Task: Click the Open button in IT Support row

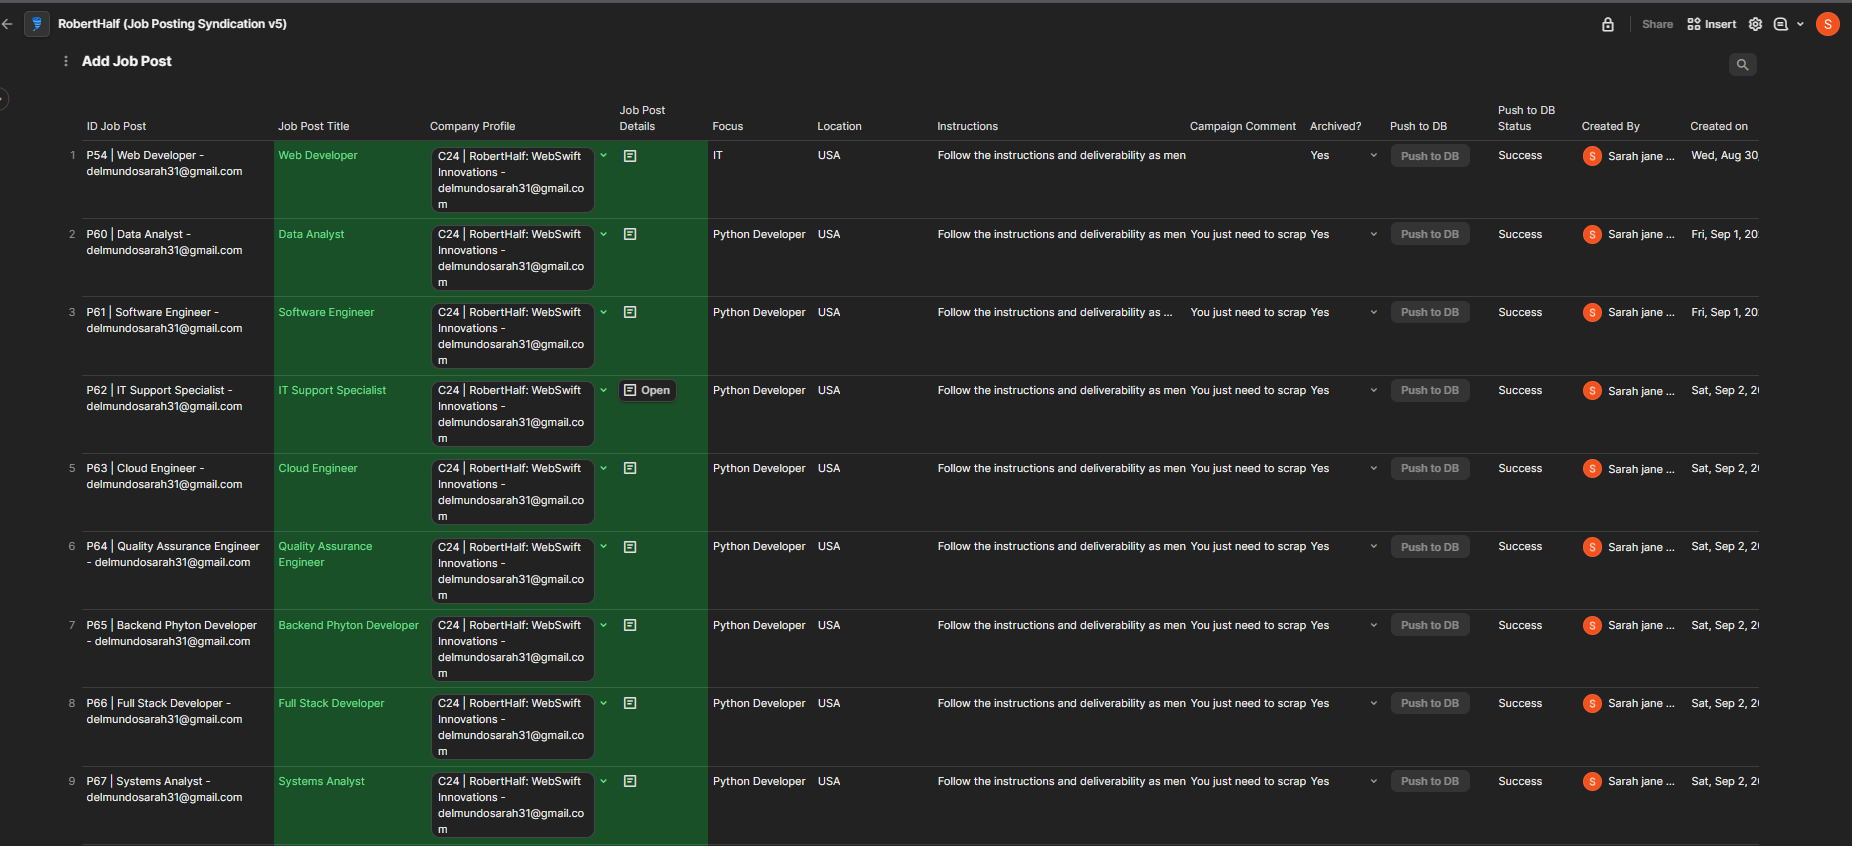Action: point(647,390)
